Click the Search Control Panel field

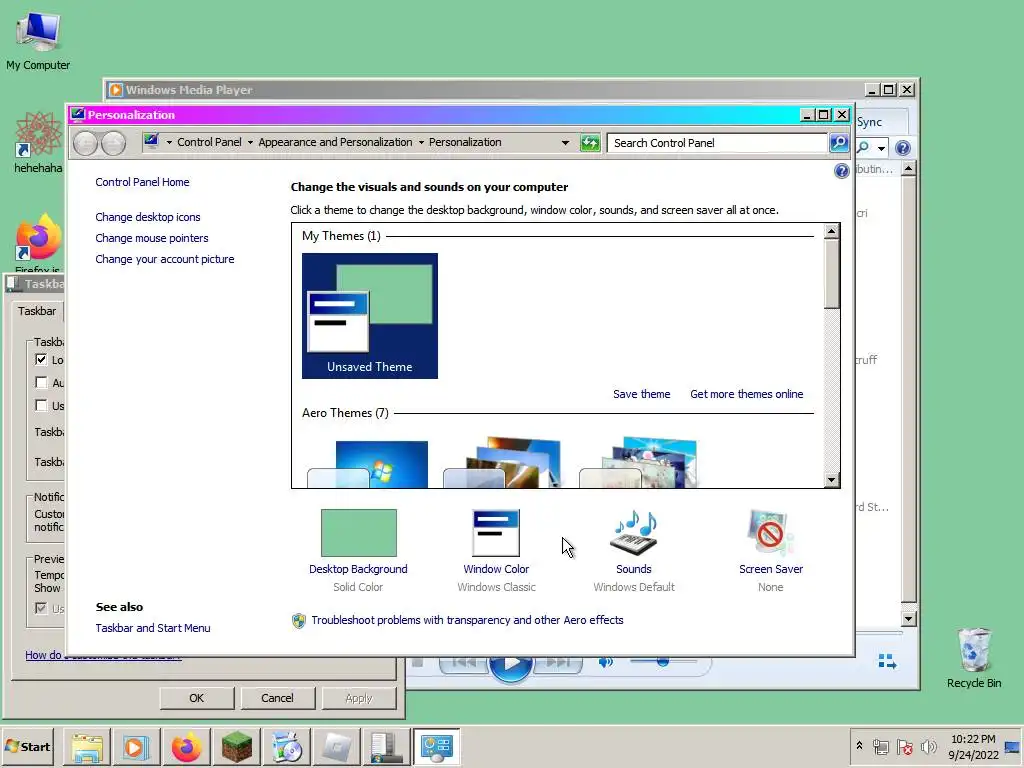pyautogui.click(x=718, y=142)
